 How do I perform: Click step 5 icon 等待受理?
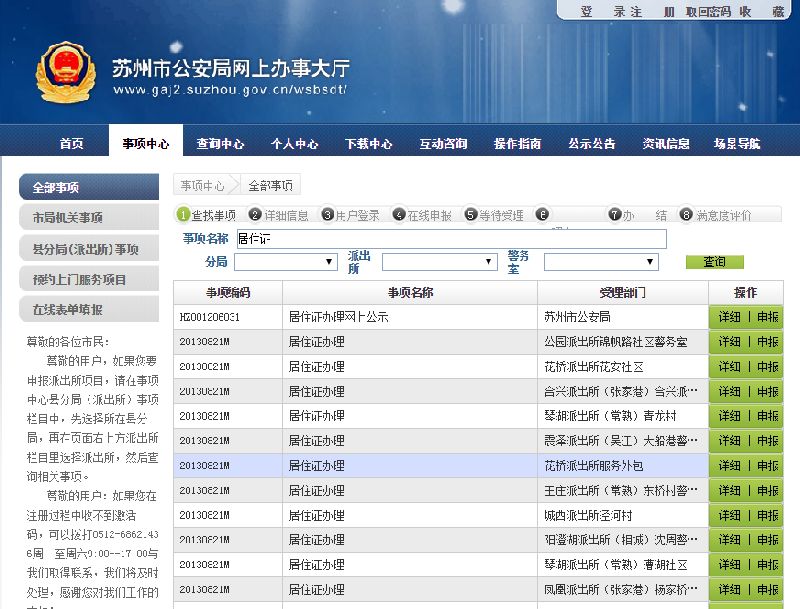(x=471, y=214)
